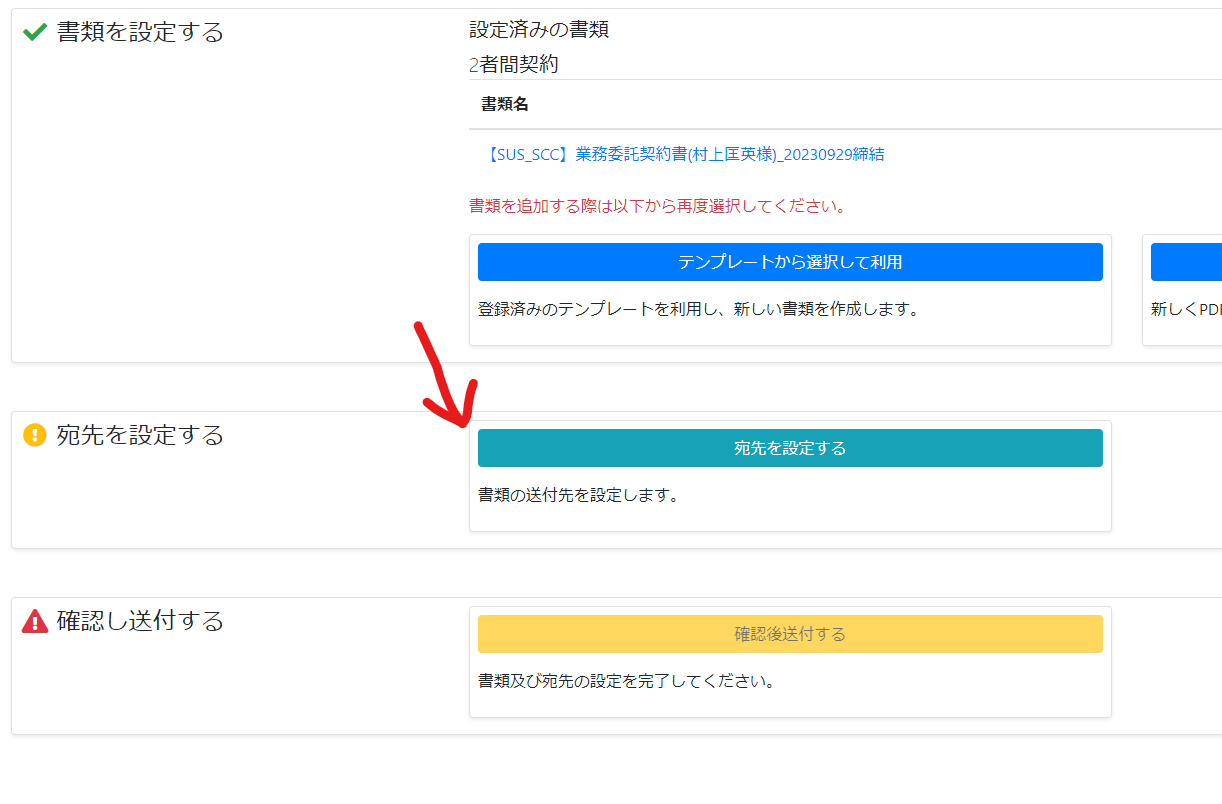
Task: Click the green checkmark icon beside 書類を設定する
Action: tap(35, 32)
